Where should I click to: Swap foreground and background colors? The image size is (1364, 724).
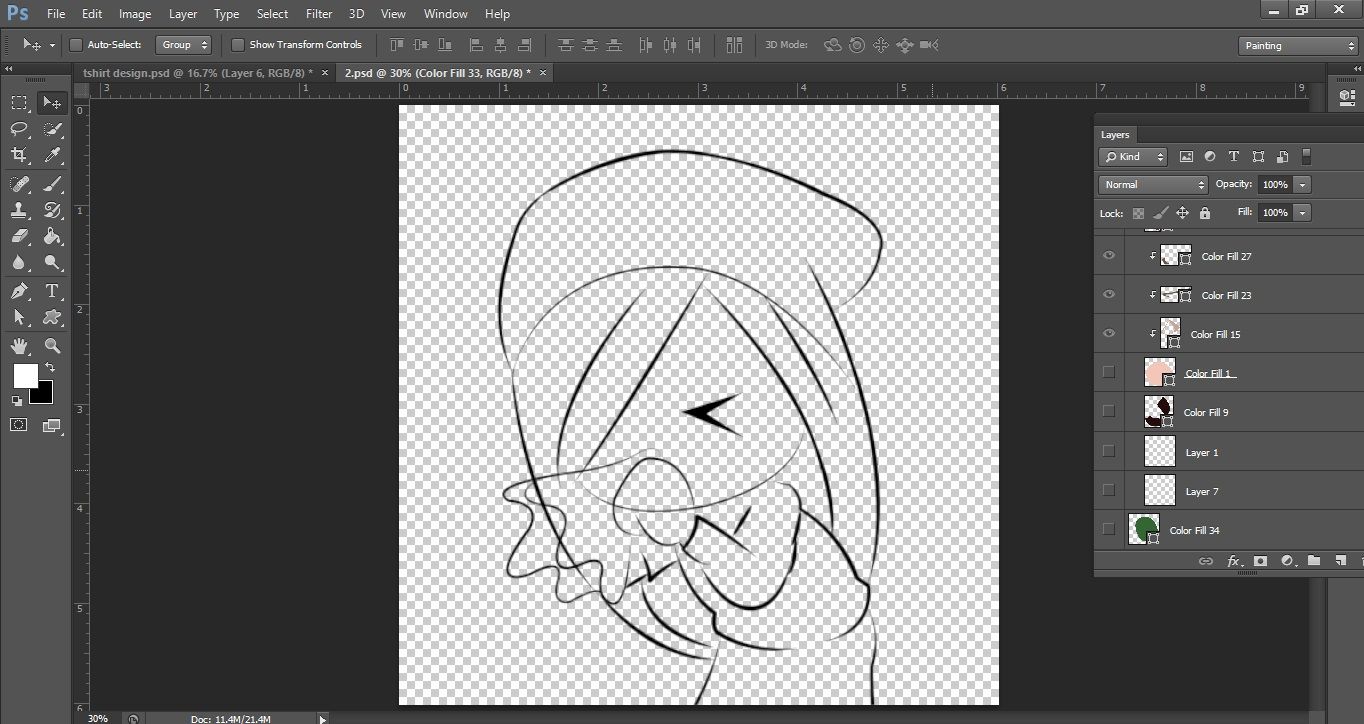[x=50, y=368]
